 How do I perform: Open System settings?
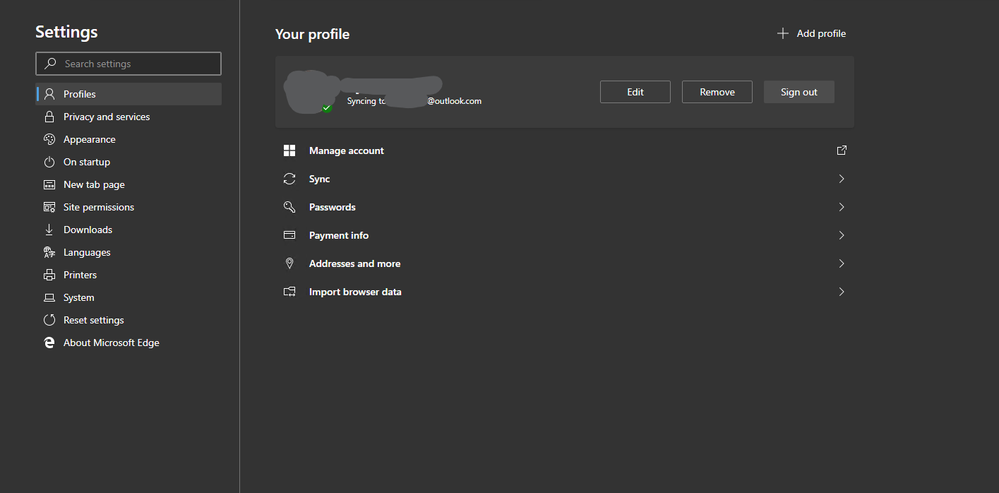(x=129, y=297)
